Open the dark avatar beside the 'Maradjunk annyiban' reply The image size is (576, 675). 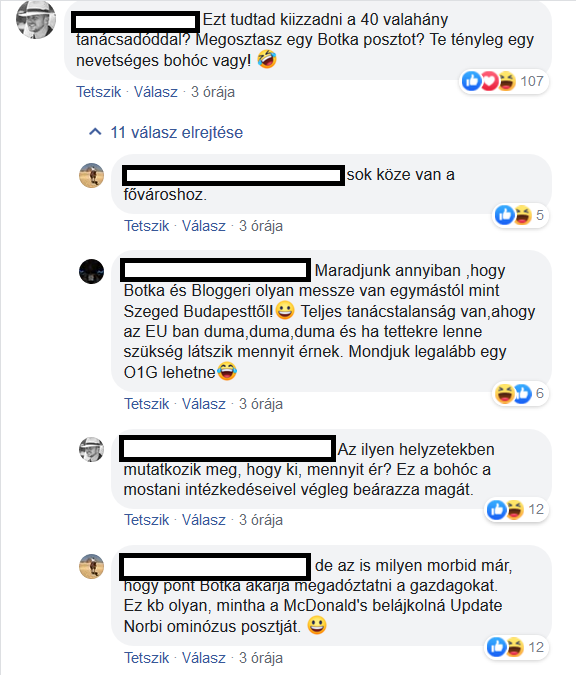pyautogui.click(x=92, y=272)
